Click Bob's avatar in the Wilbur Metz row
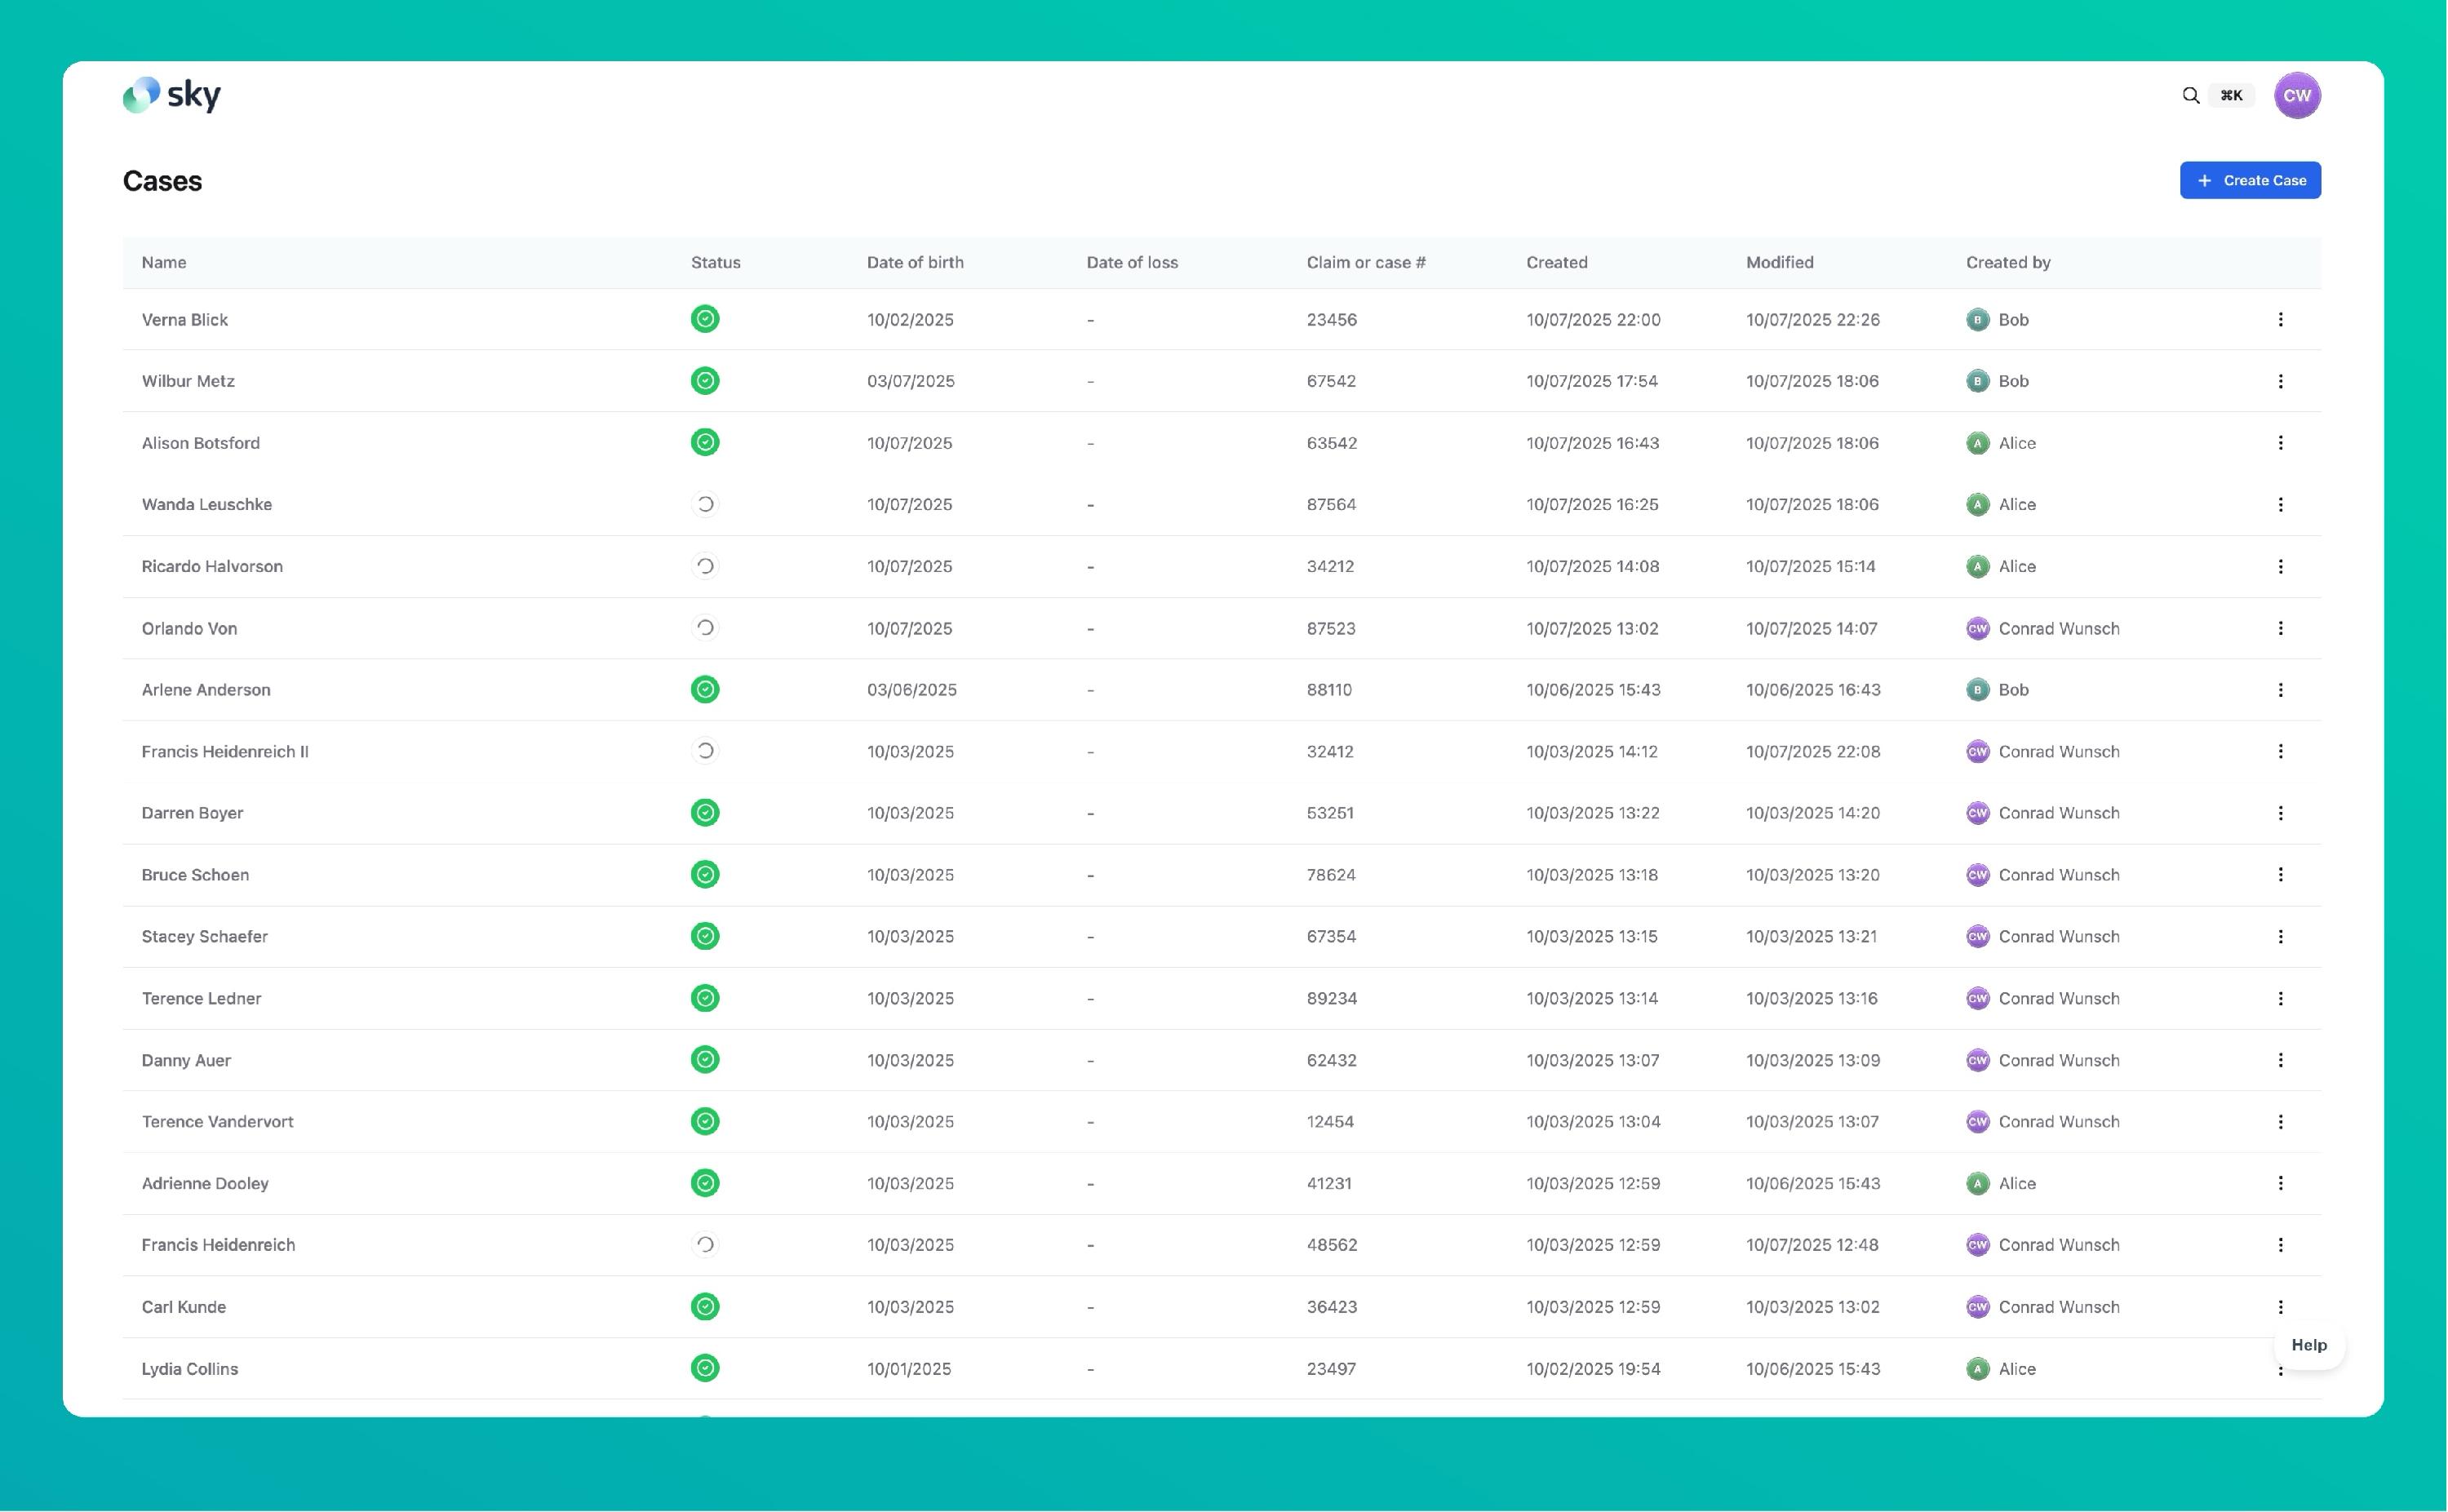The width and height of the screenshot is (2448, 1512). click(x=1977, y=381)
